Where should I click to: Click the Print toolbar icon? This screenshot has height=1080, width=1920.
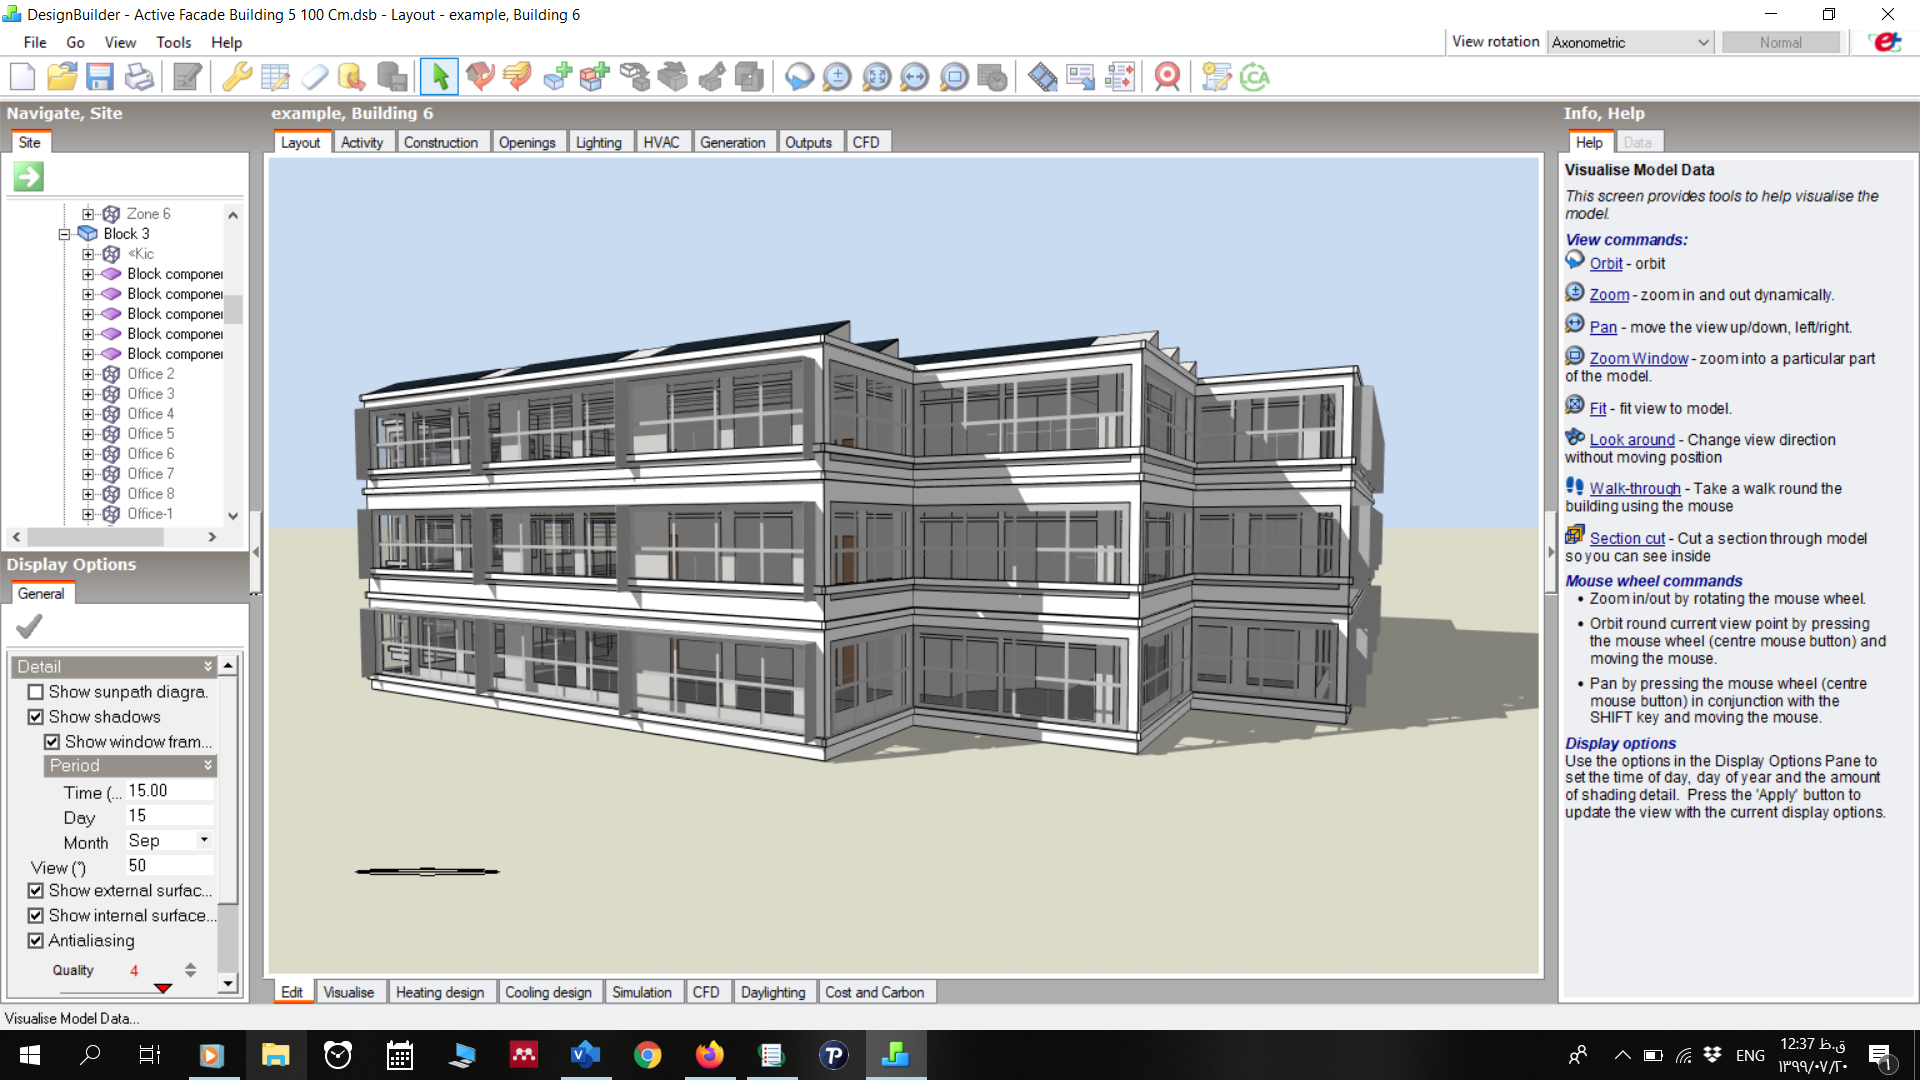coord(139,77)
